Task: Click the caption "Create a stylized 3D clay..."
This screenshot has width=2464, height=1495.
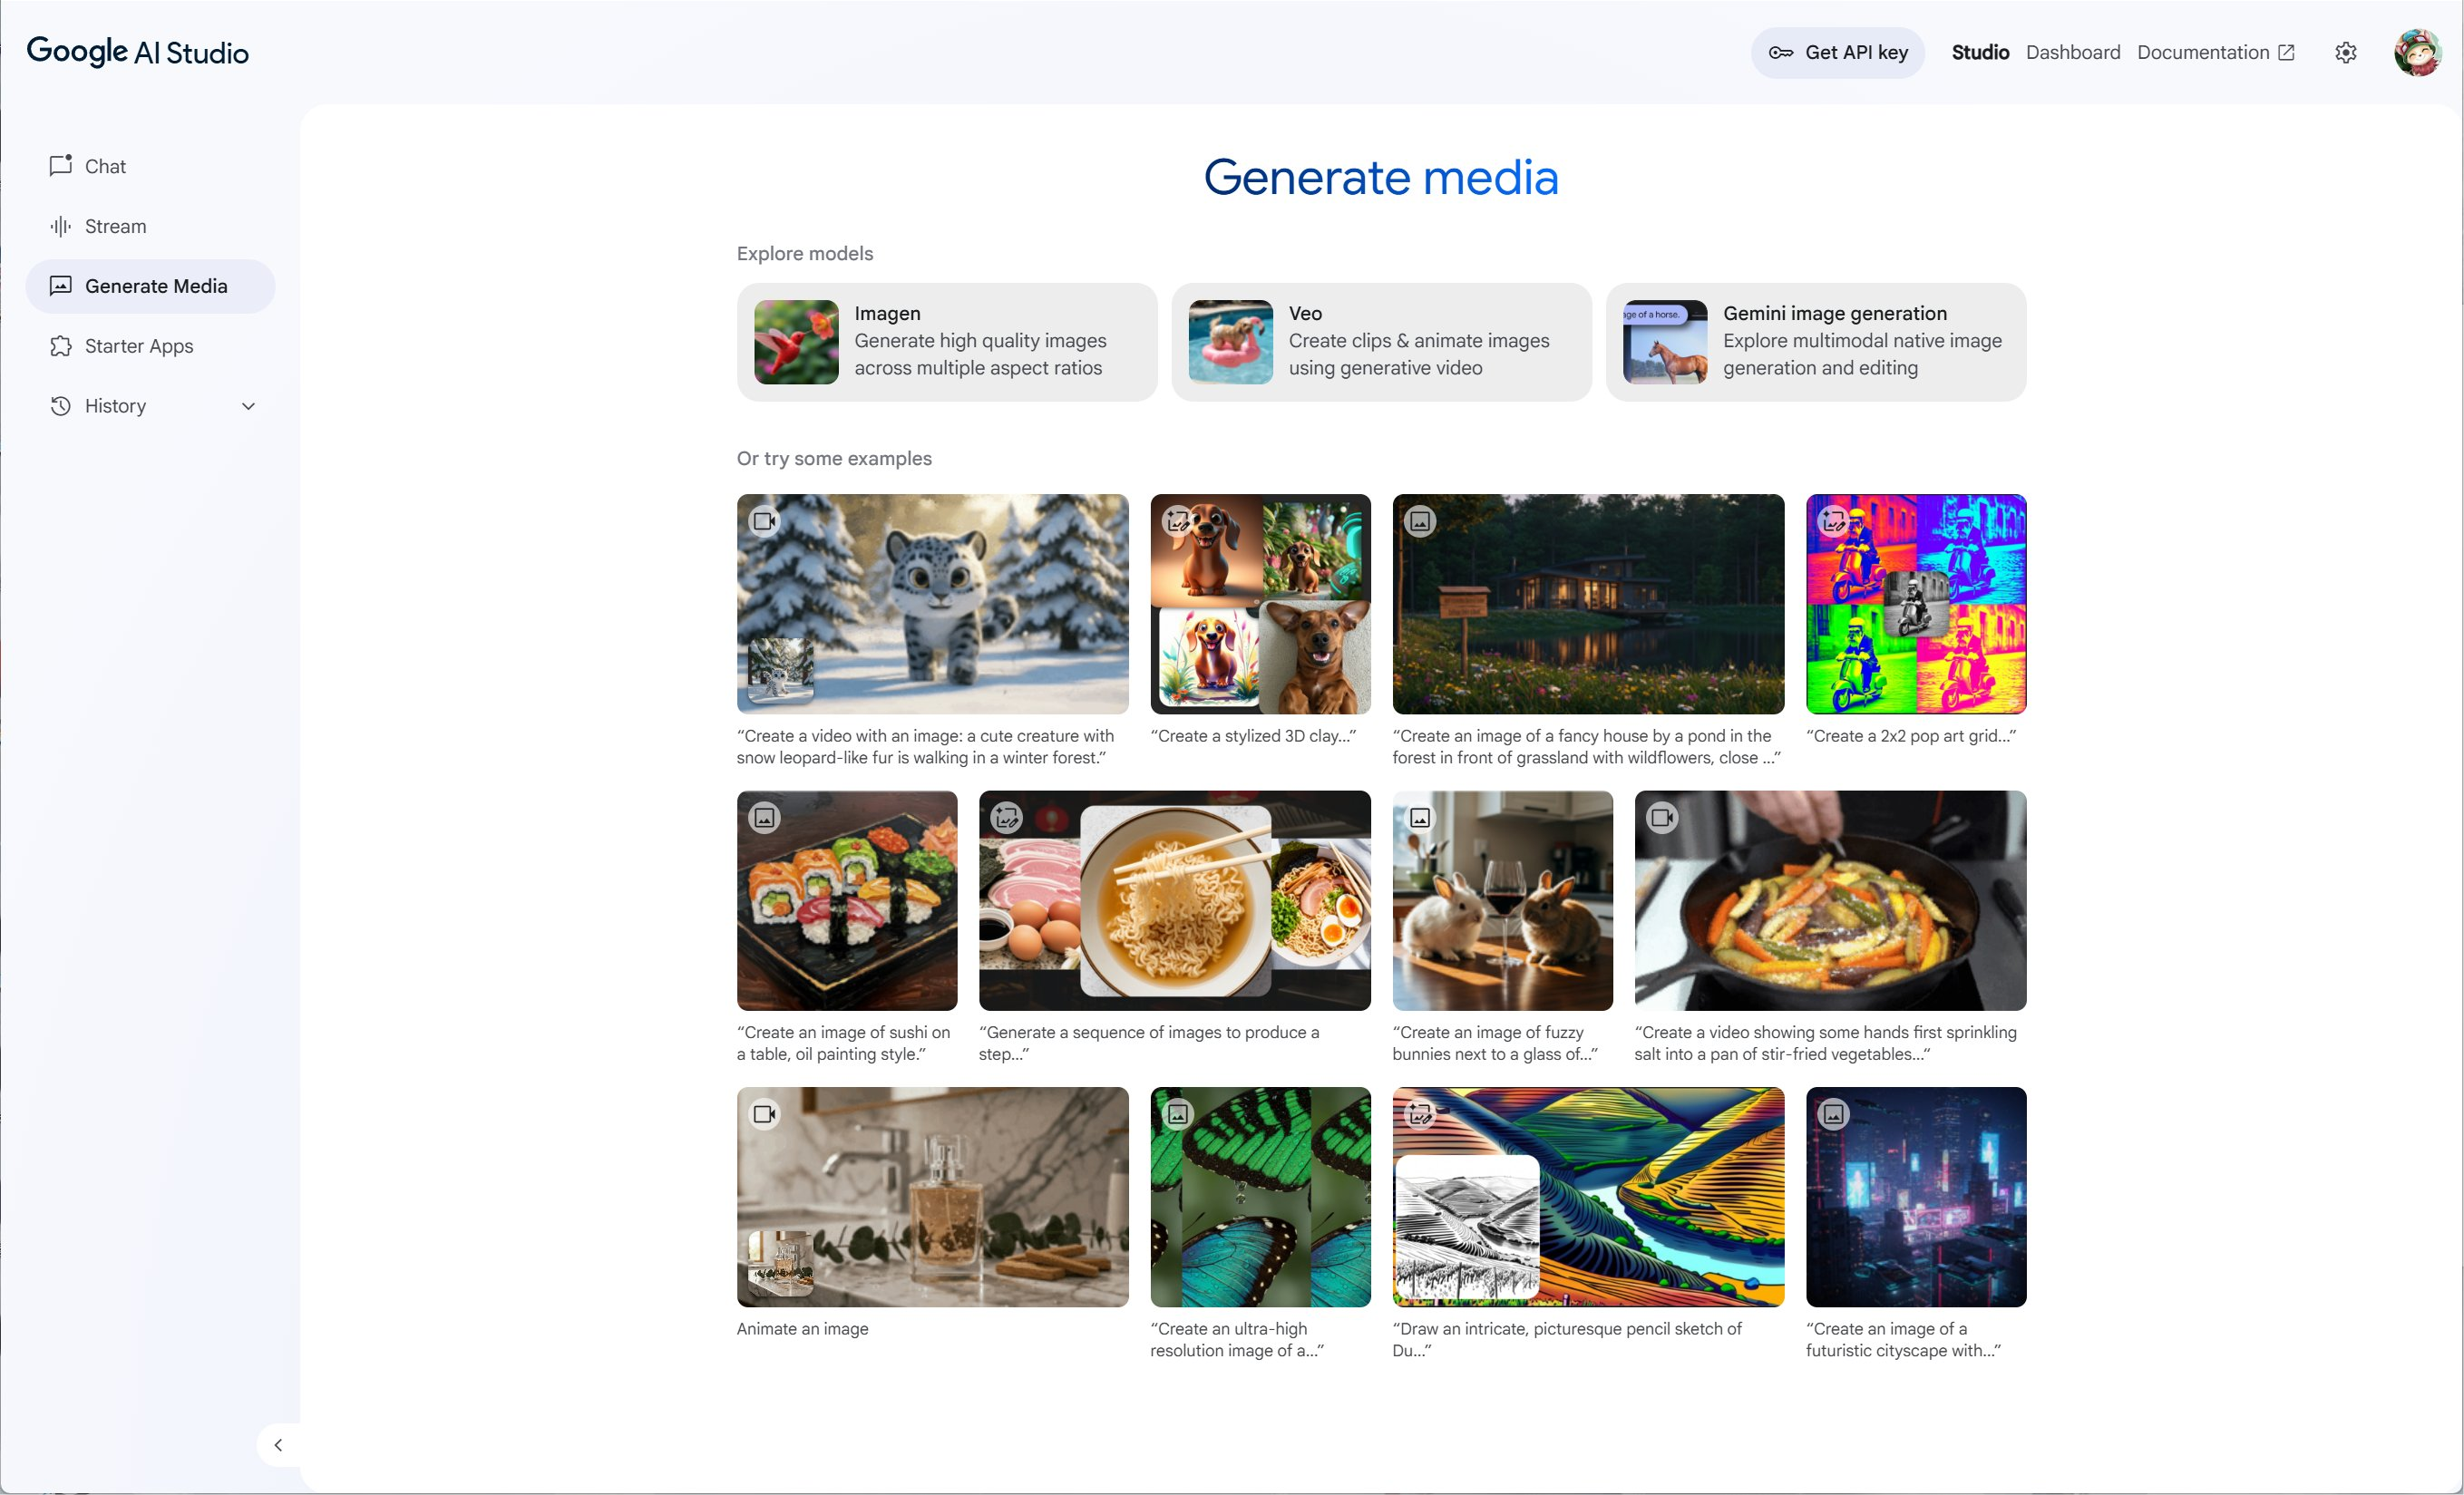Action: [x=1254, y=736]
